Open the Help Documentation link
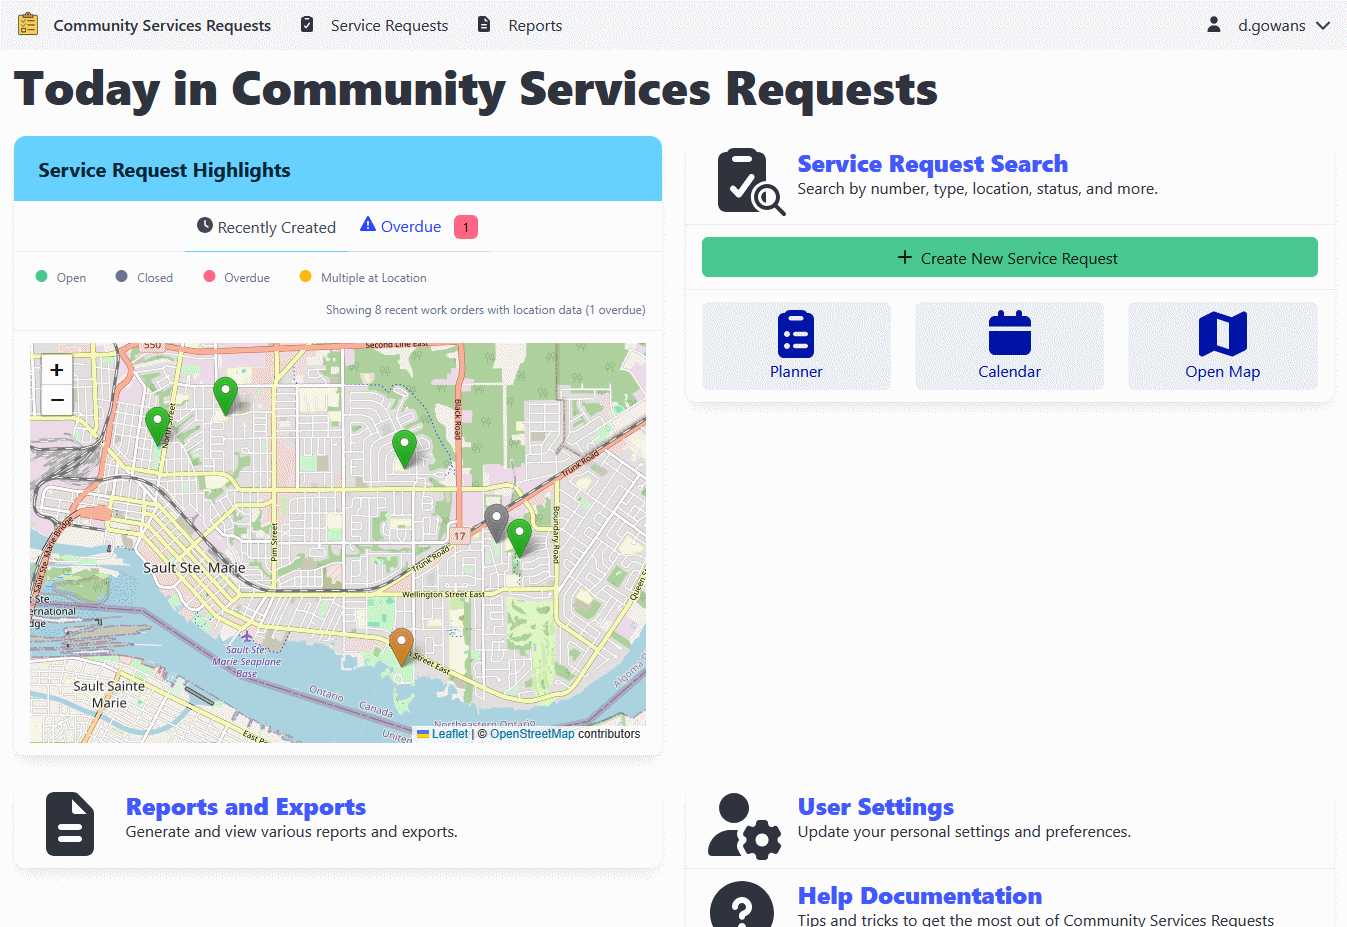The image size is (1347, 927). click(919, 895)
